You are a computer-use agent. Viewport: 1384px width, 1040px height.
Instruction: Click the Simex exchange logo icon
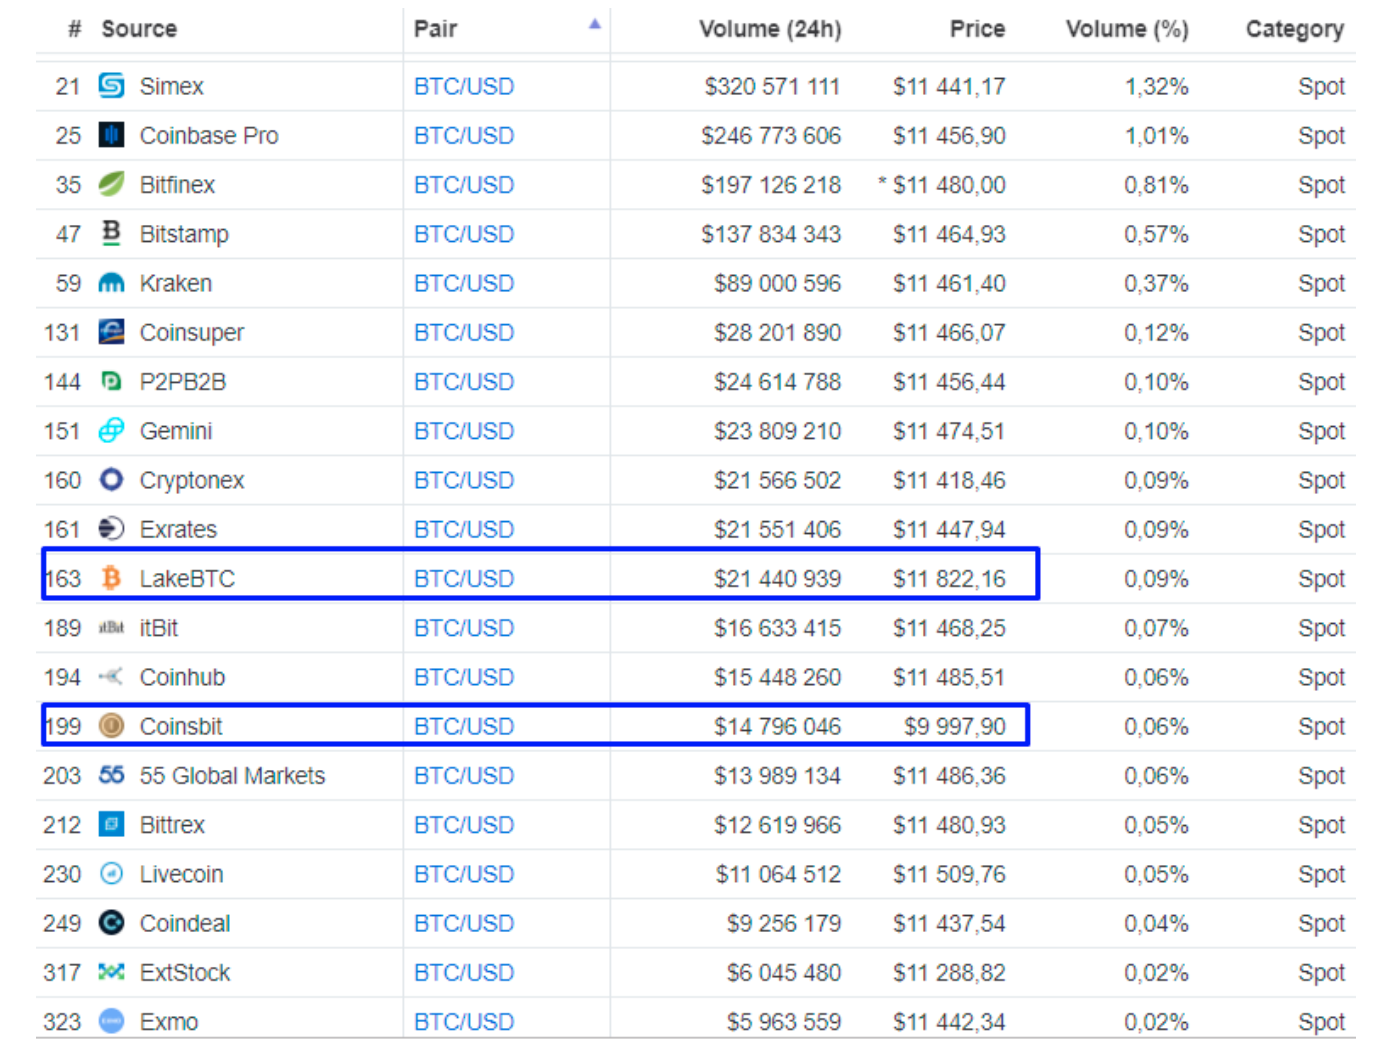point(111,86)
